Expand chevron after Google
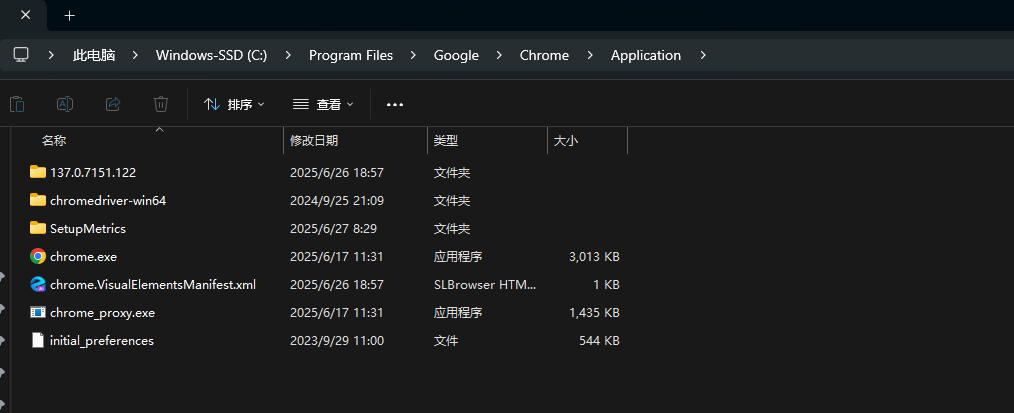Image resolution: width=1014 pixels, height=413 pixels. (499, 56)
